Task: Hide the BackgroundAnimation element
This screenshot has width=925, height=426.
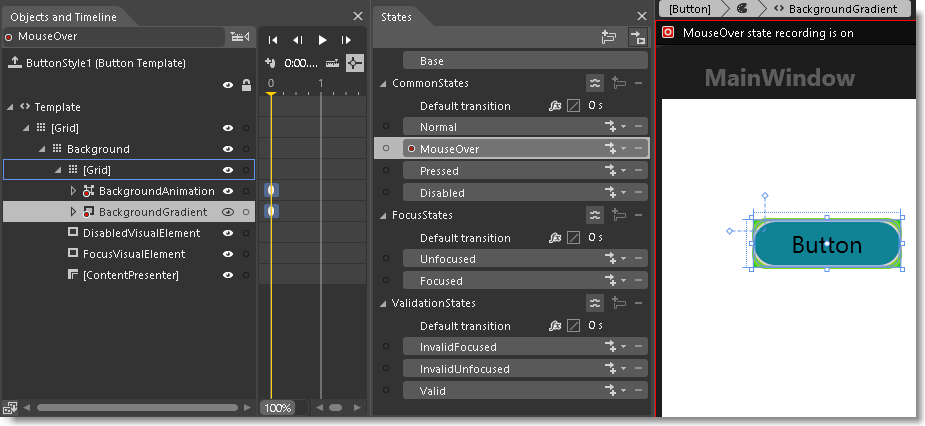Action: (228, 191)
